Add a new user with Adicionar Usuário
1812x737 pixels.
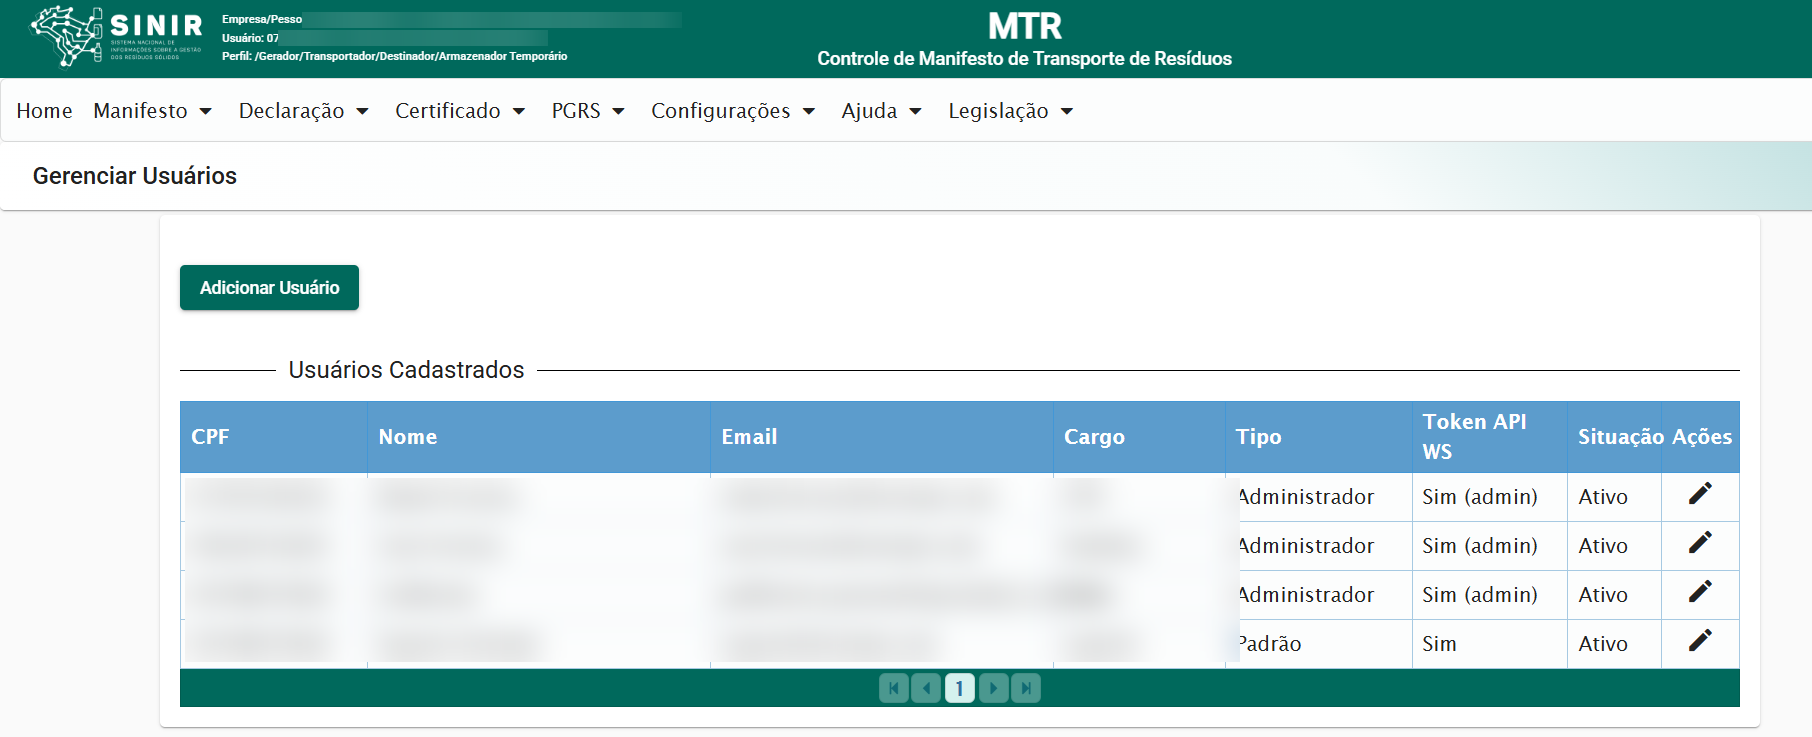[x=269, y=288]
